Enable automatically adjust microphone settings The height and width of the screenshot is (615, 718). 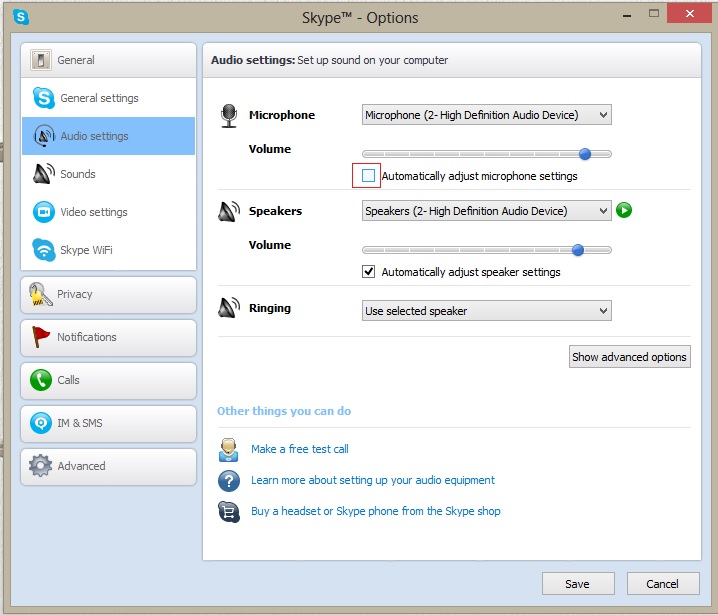pos(368,175)
